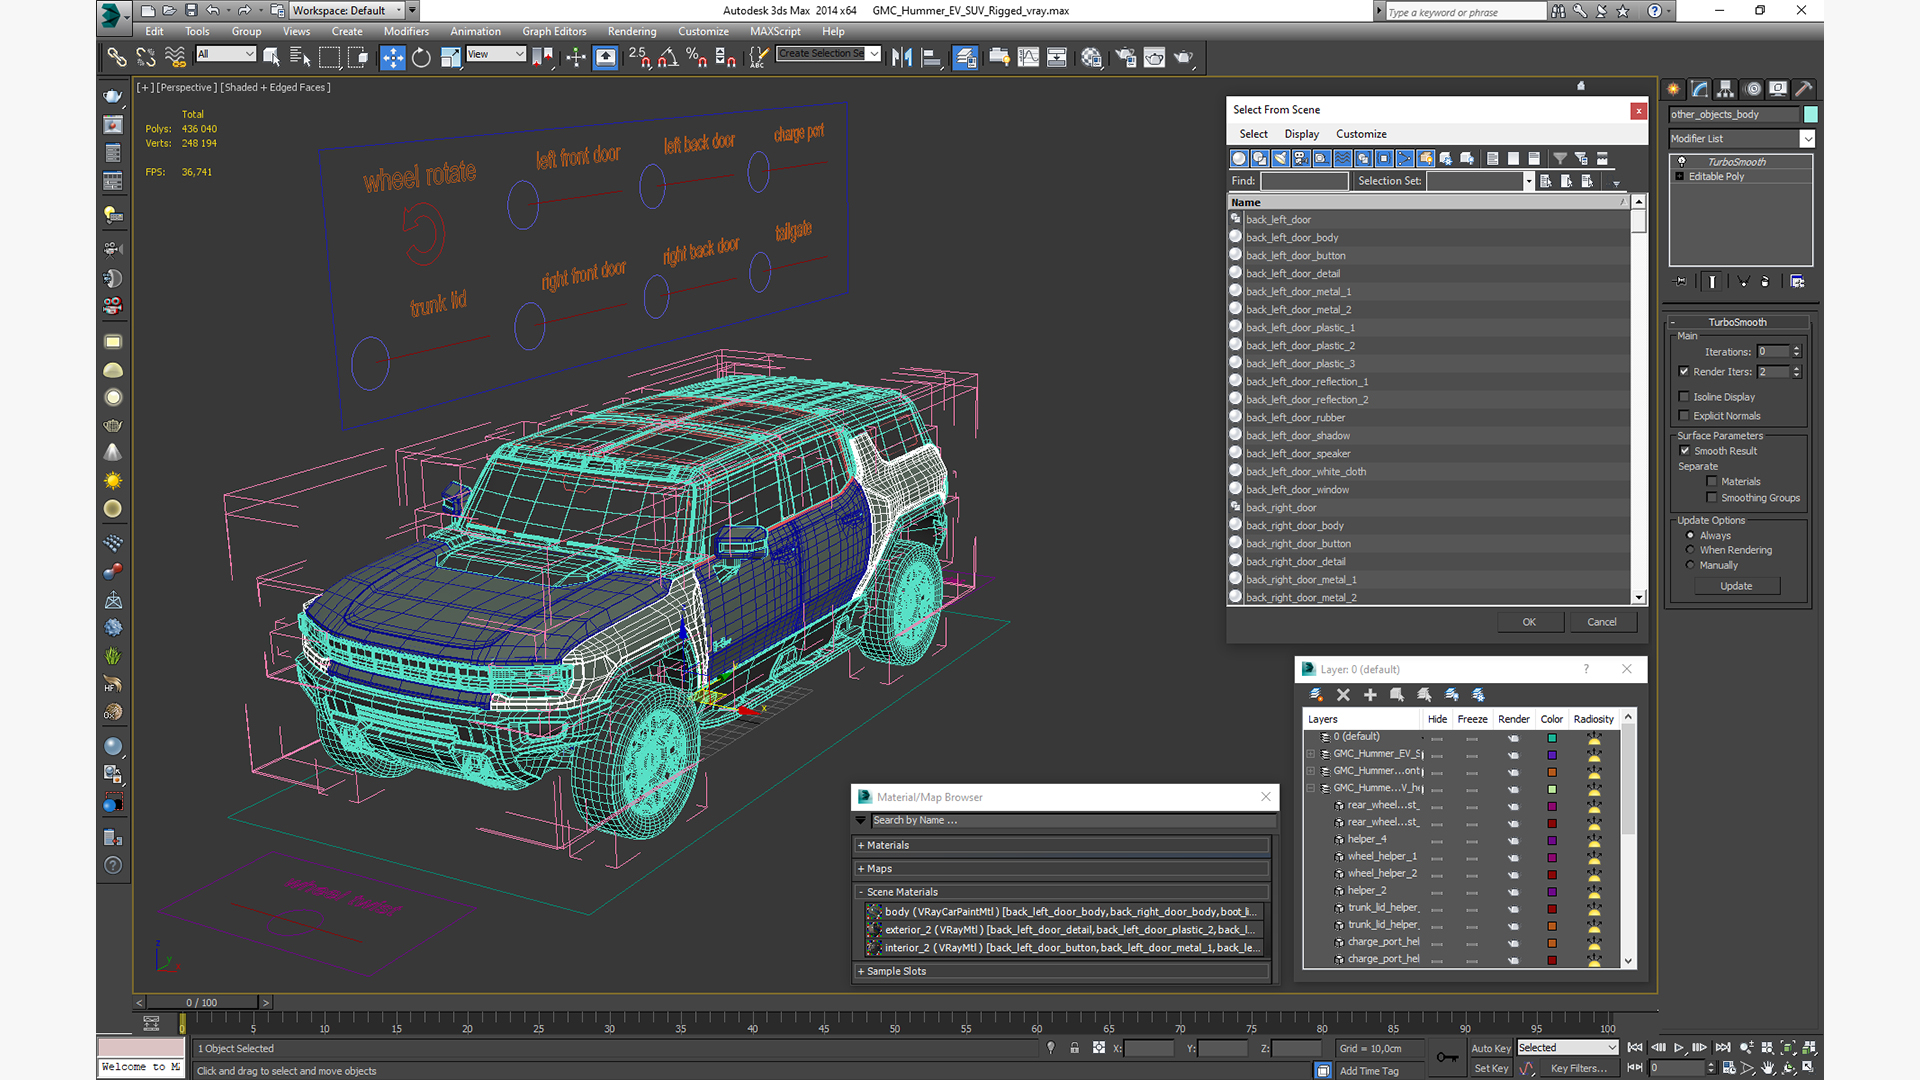Viewport: 1920px width, 1080px height.
Task: Toggle Display Lights filter in Select From Scene
Action: (x=1280, y=158)
